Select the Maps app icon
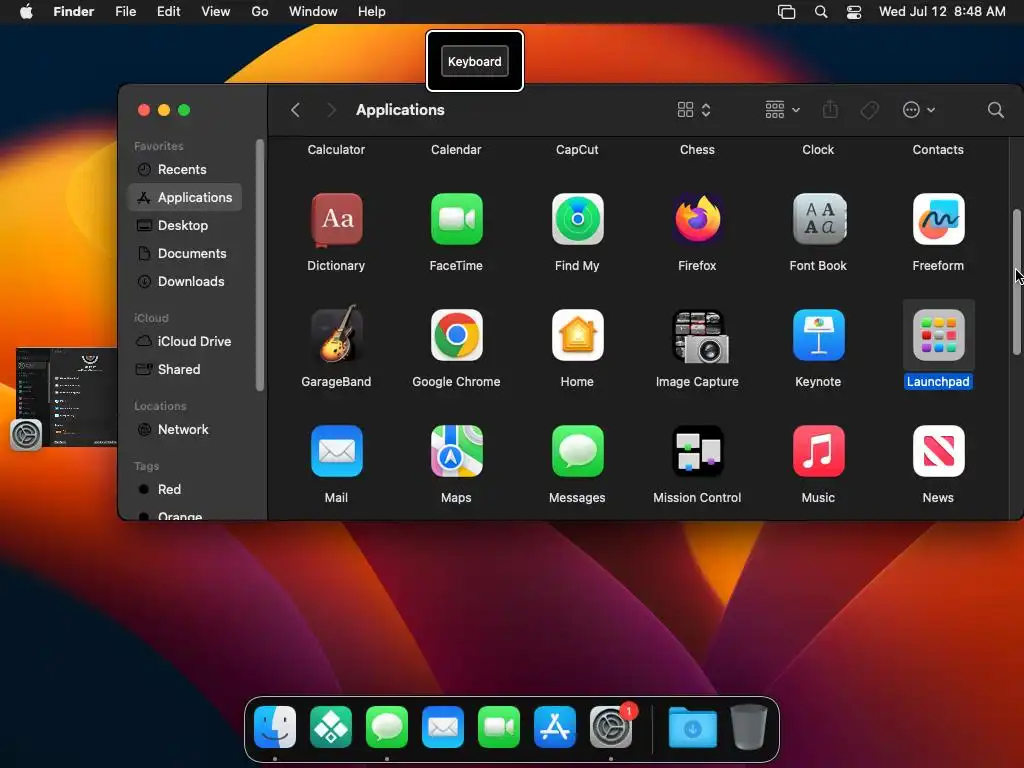 pos(456,451)
